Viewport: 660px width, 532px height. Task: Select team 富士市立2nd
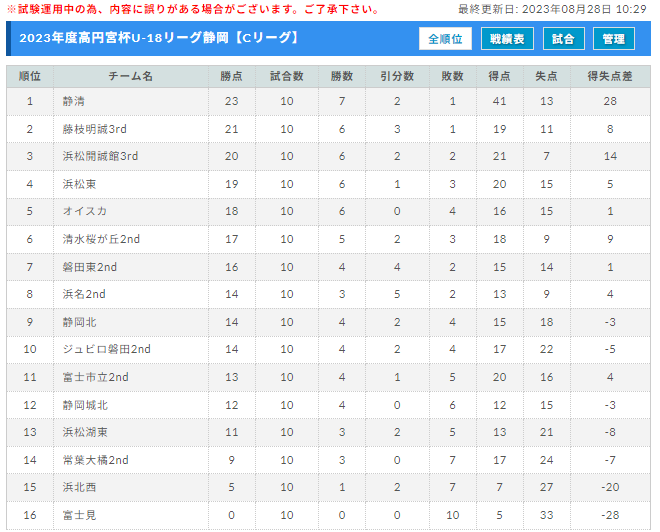(96, 377)
